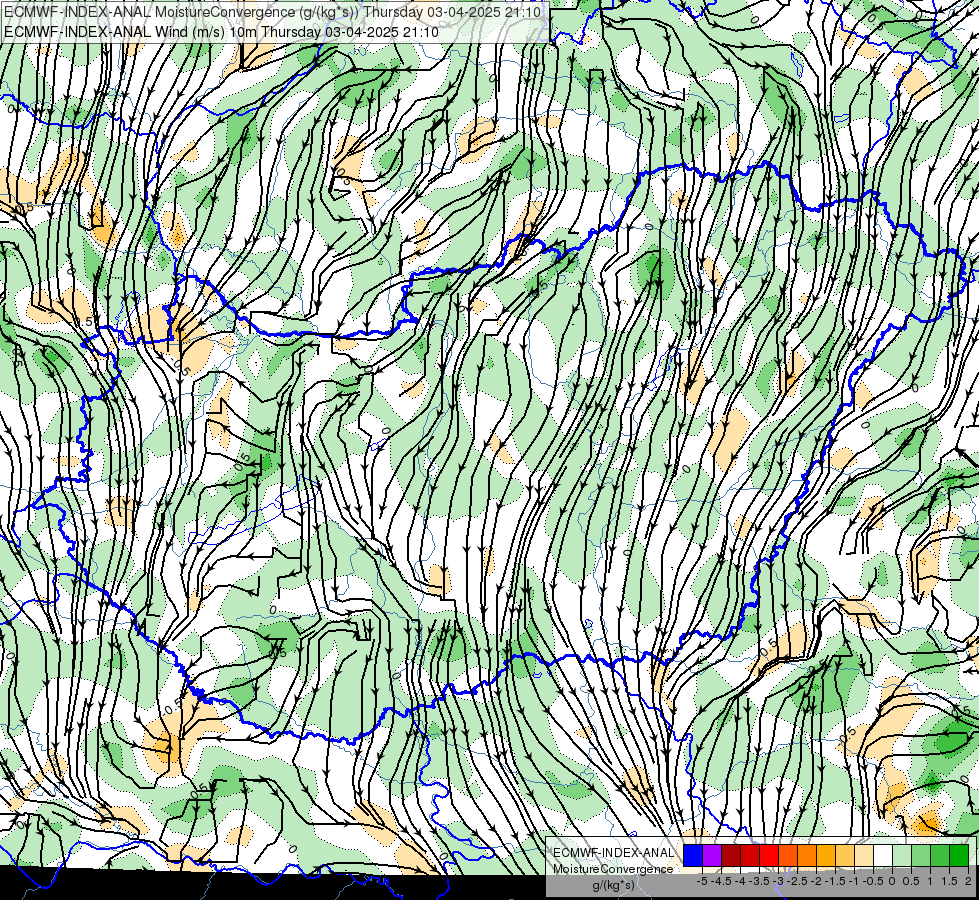
Task: Click MoistureConvergence text in the legend
Action: (613, 869)
